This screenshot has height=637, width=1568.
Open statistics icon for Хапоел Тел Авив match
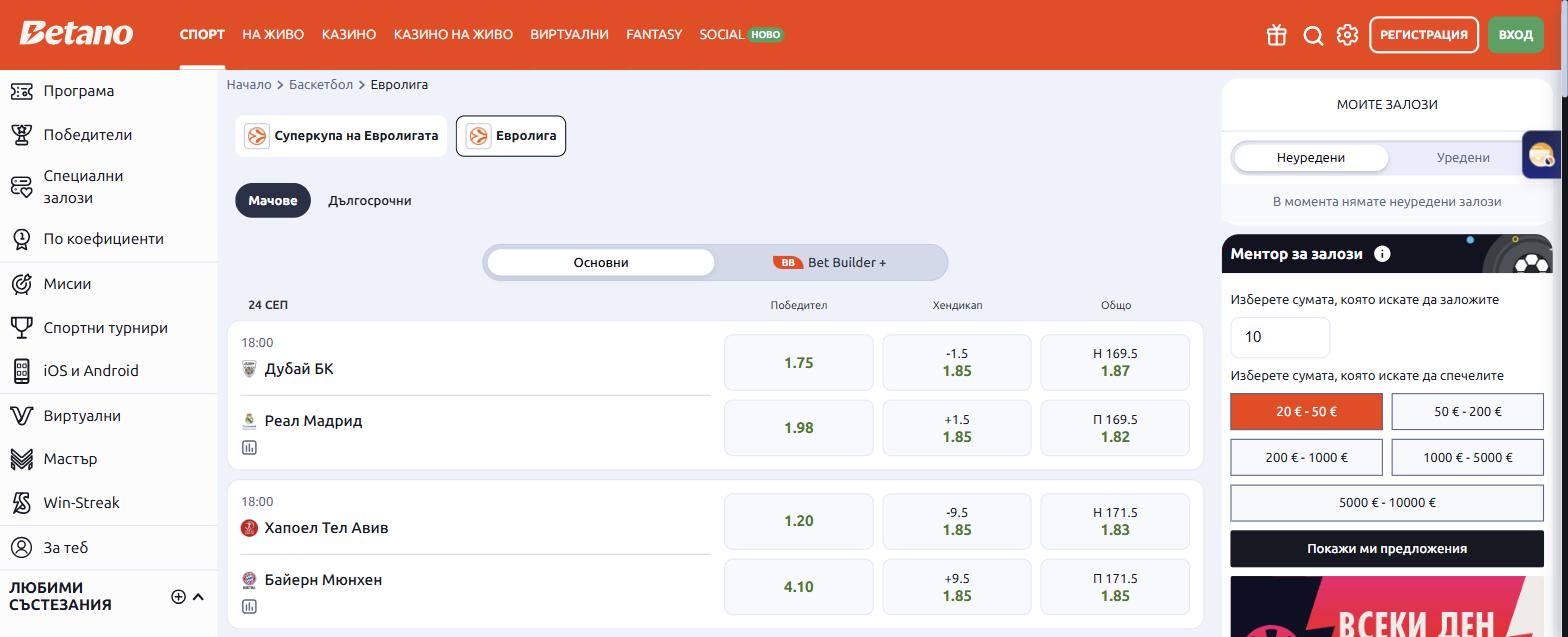249,606
